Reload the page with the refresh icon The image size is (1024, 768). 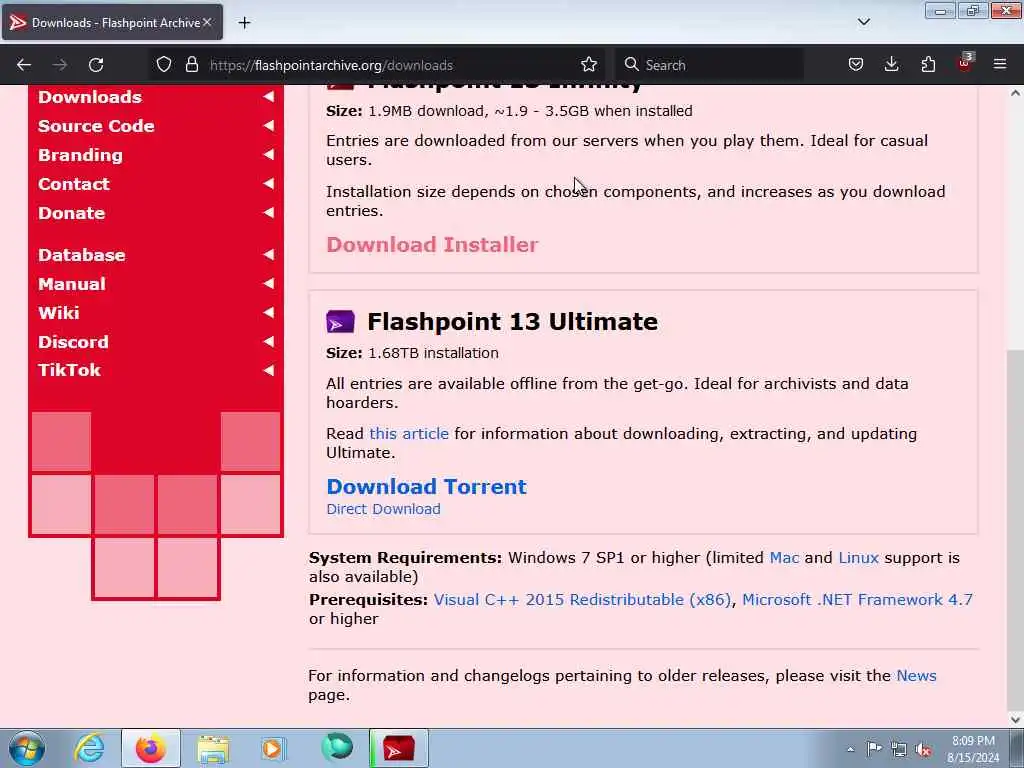[x=96, y=65]
